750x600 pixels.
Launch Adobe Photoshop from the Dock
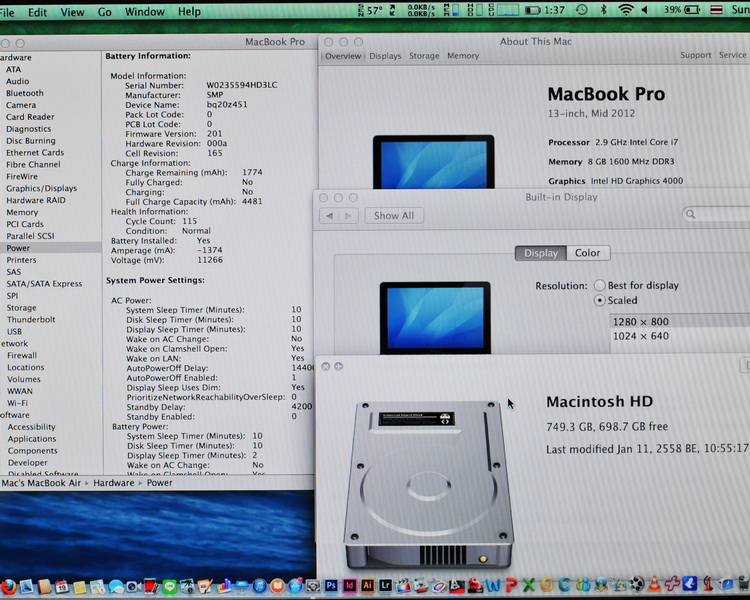(331, 586)
